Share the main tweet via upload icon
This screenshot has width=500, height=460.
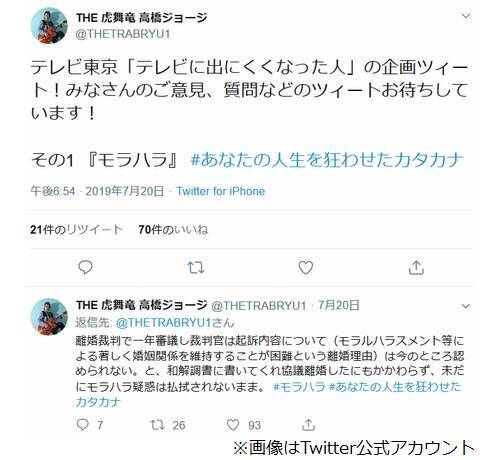pos(416,267)
